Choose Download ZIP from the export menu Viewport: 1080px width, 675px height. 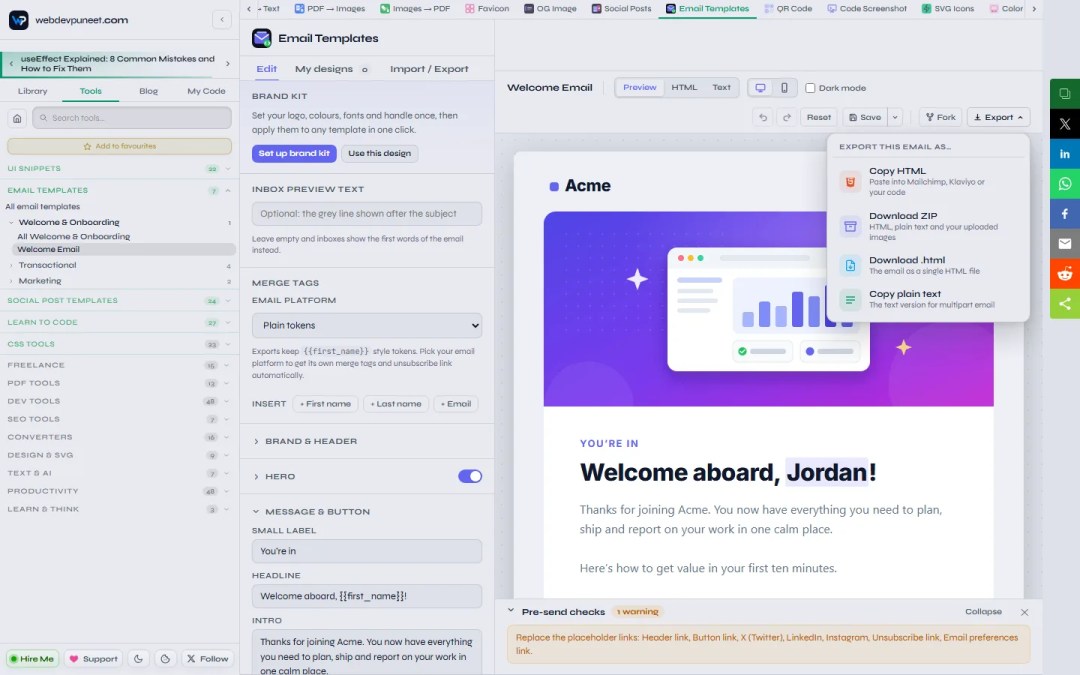[928, 226]
